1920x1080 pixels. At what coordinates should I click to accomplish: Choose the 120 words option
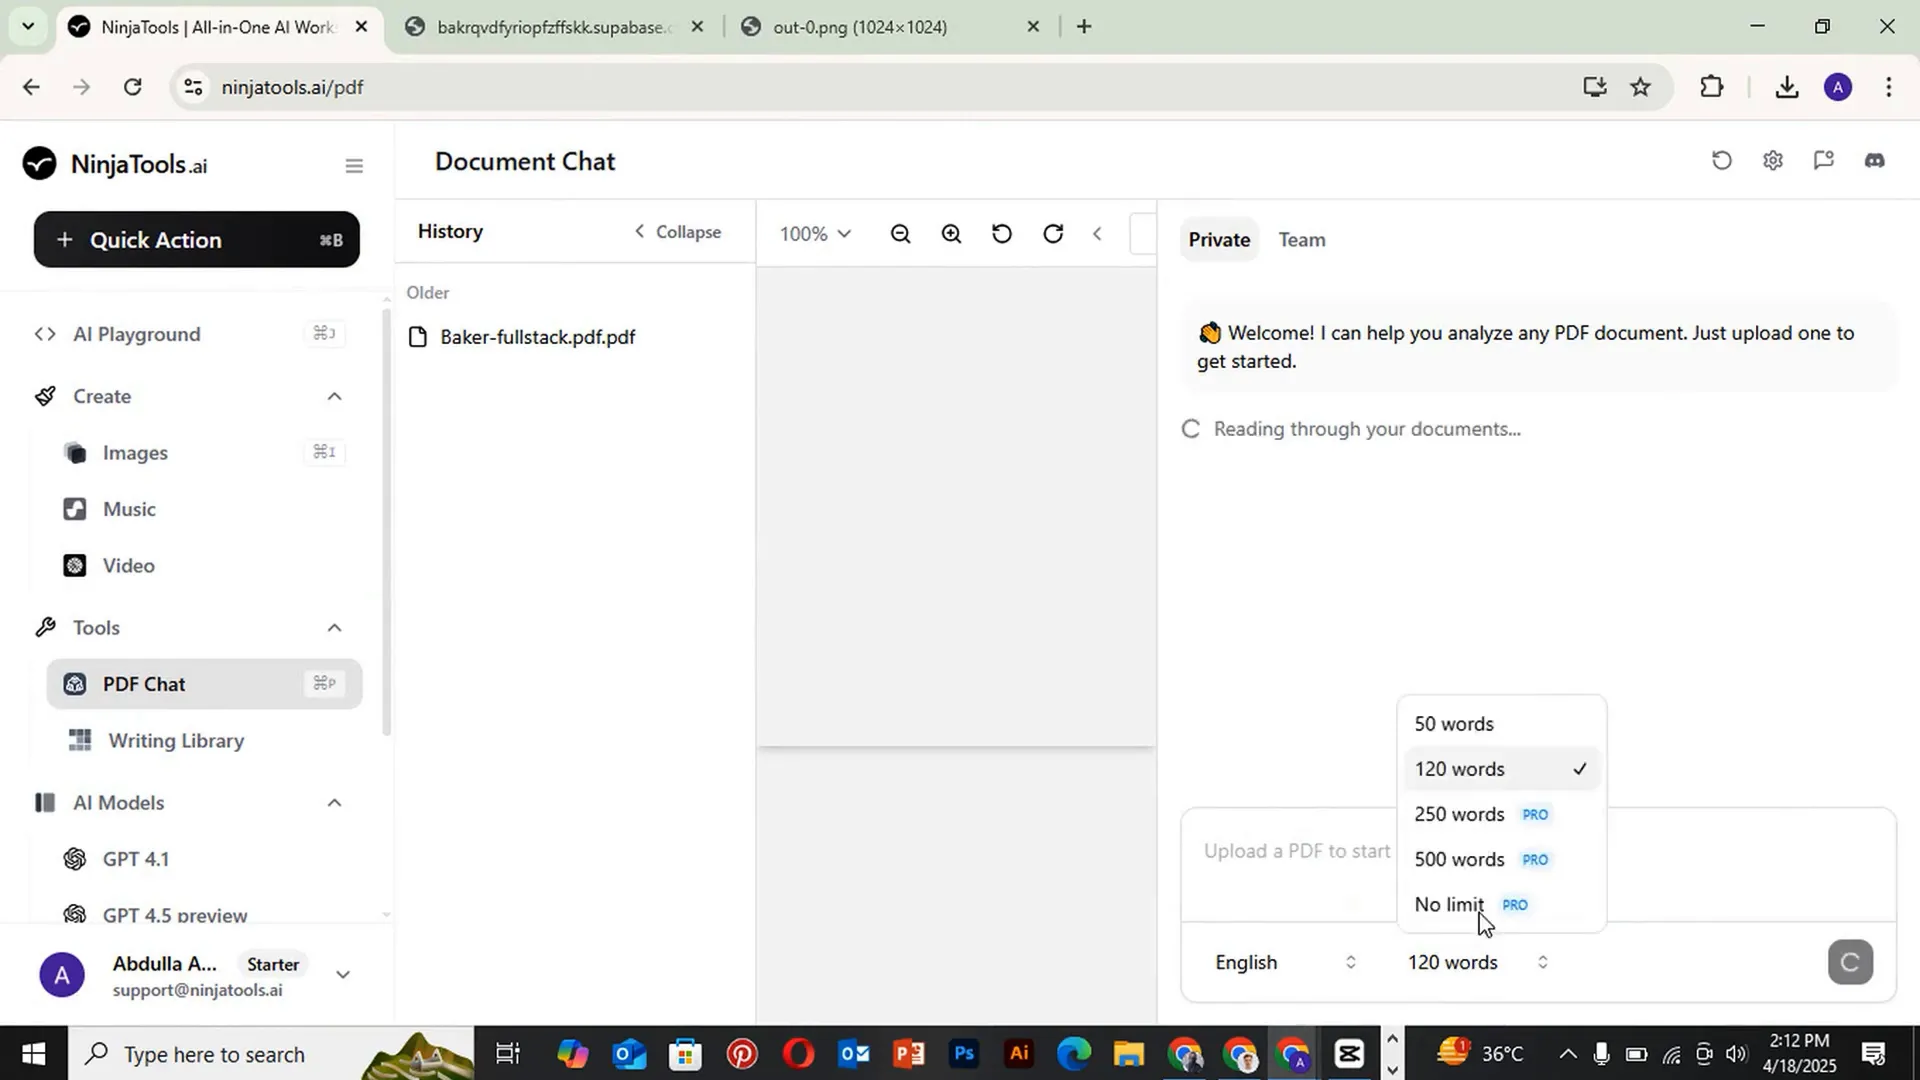point(1502,769)
